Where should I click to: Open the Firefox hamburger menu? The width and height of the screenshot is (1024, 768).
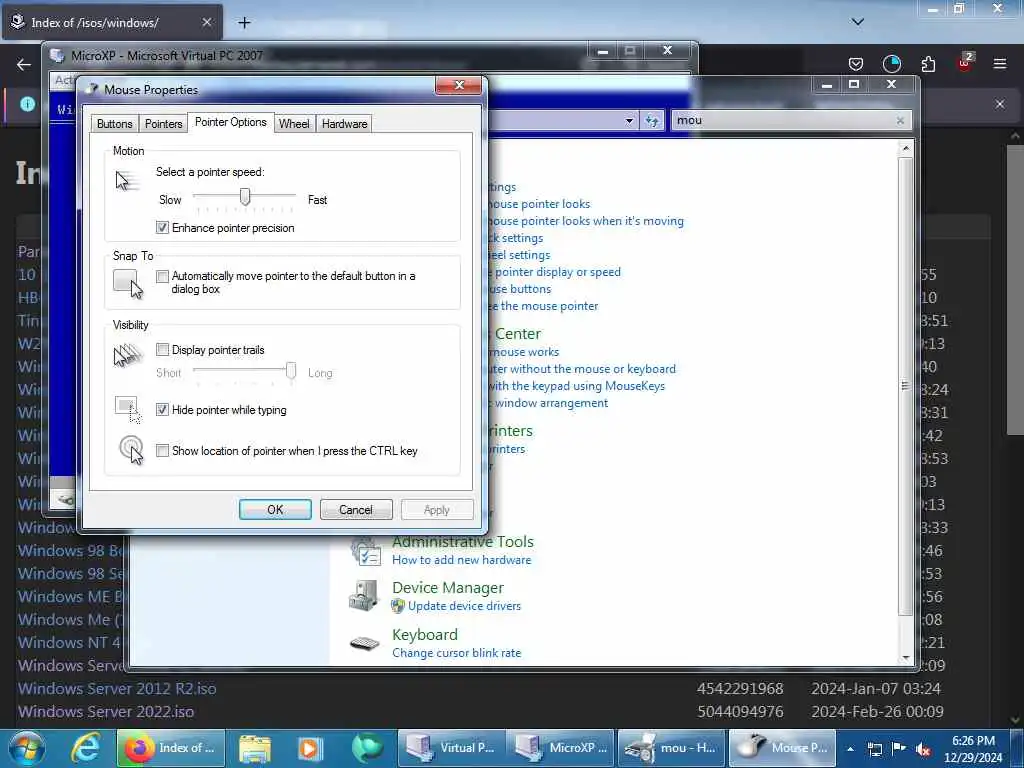coord(999,64)
